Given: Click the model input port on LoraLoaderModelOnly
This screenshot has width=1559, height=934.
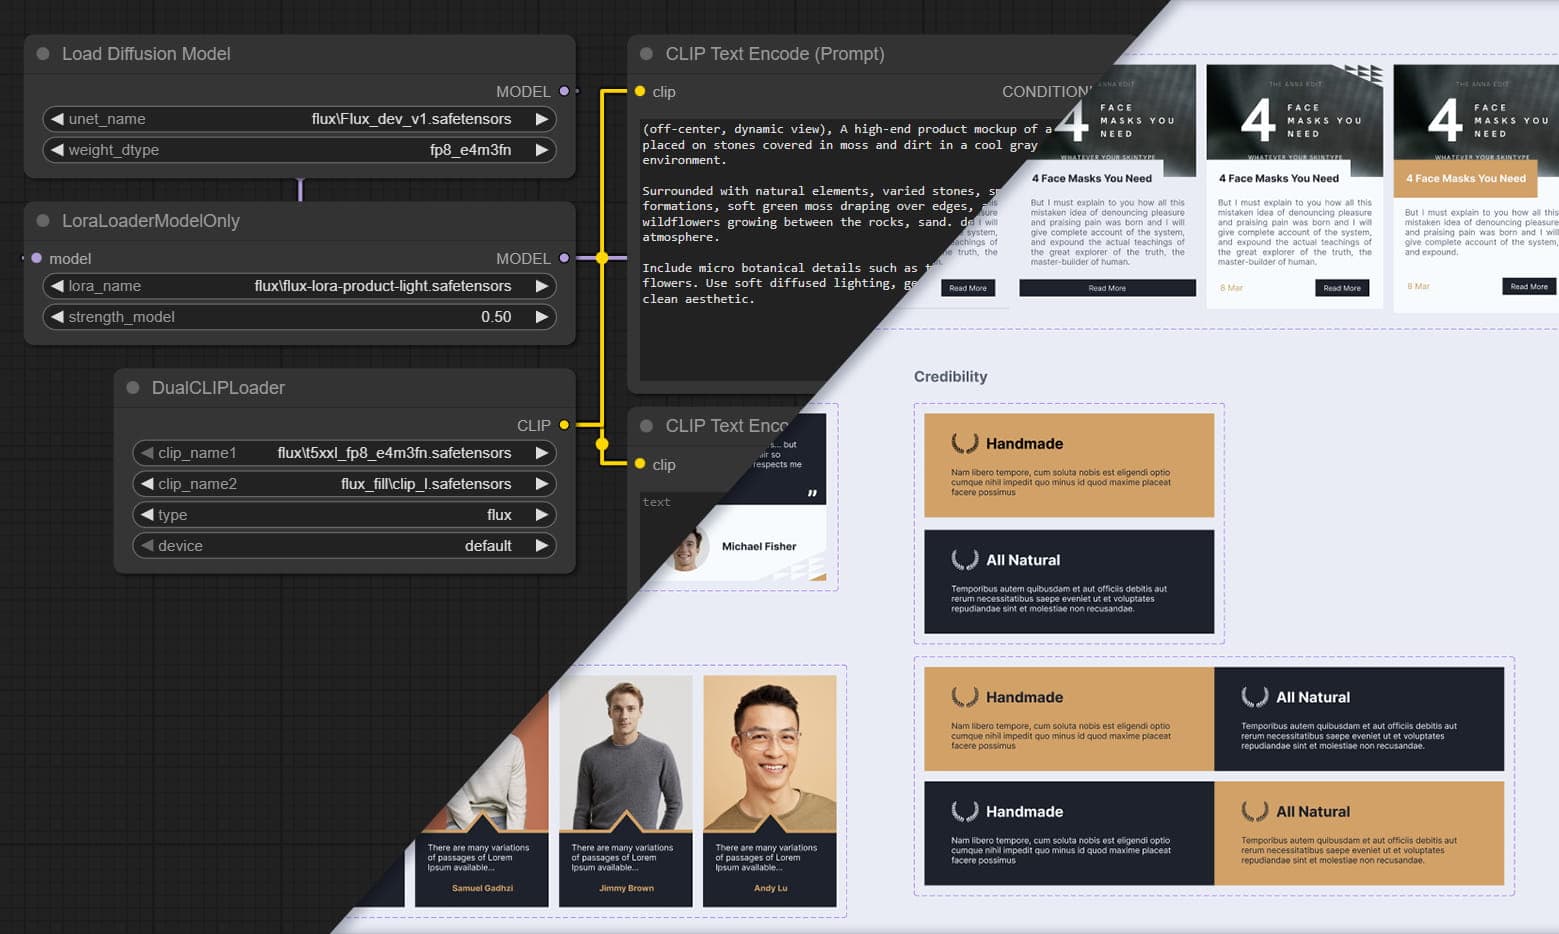Looking at the screenshot, I should (37, 258).
